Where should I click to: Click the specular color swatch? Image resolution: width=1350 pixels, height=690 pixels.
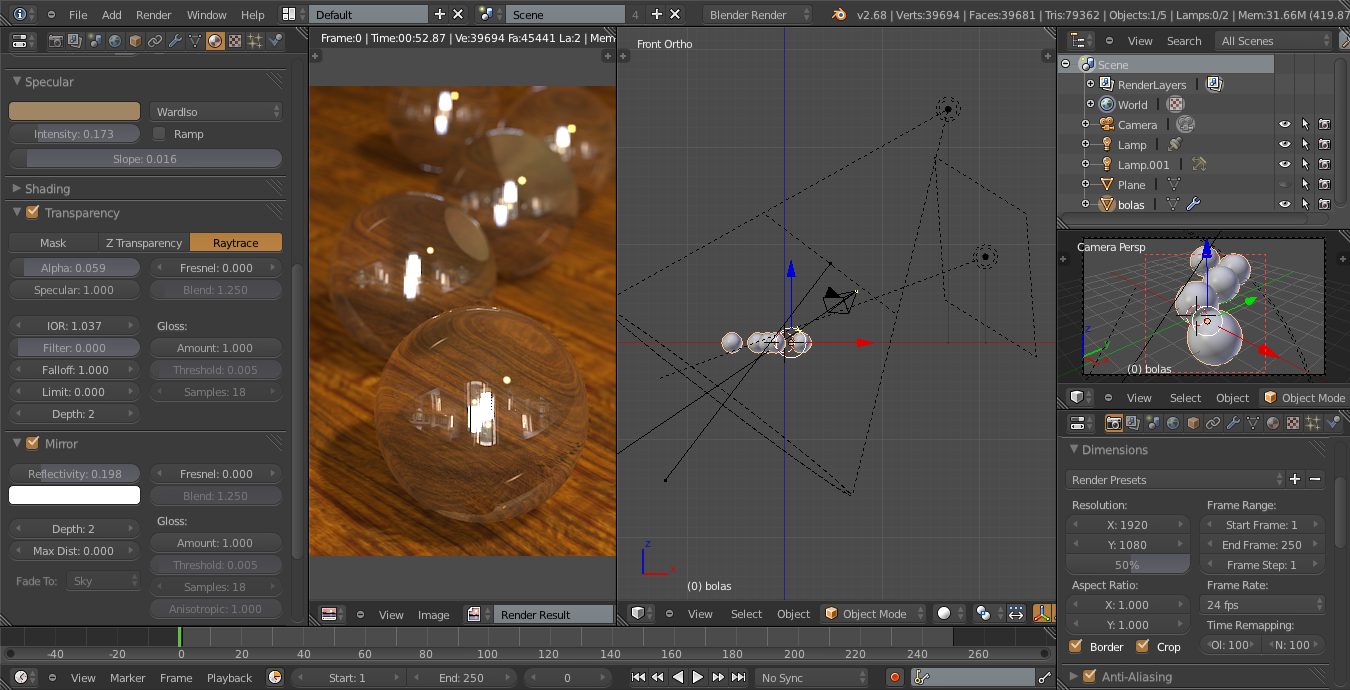[75, 112]
